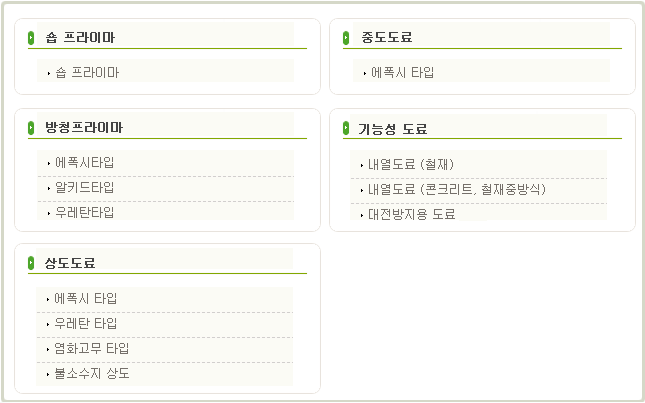
Task: Open 에폭시 타입 under 상도도료
Action: pyautogui.click(x=86, y=299)
